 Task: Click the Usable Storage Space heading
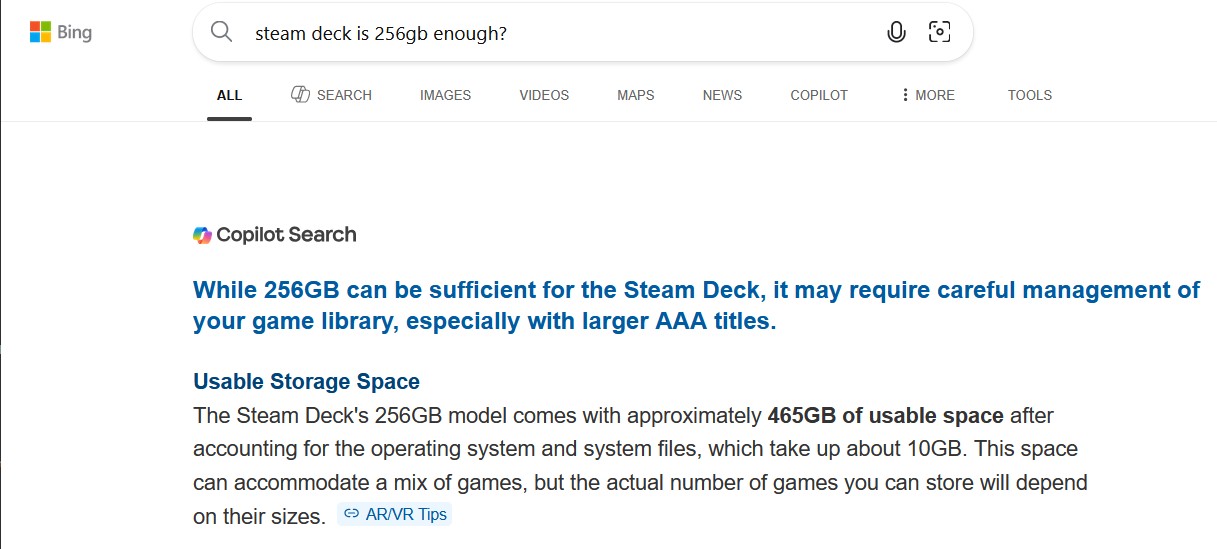(306, 381)
